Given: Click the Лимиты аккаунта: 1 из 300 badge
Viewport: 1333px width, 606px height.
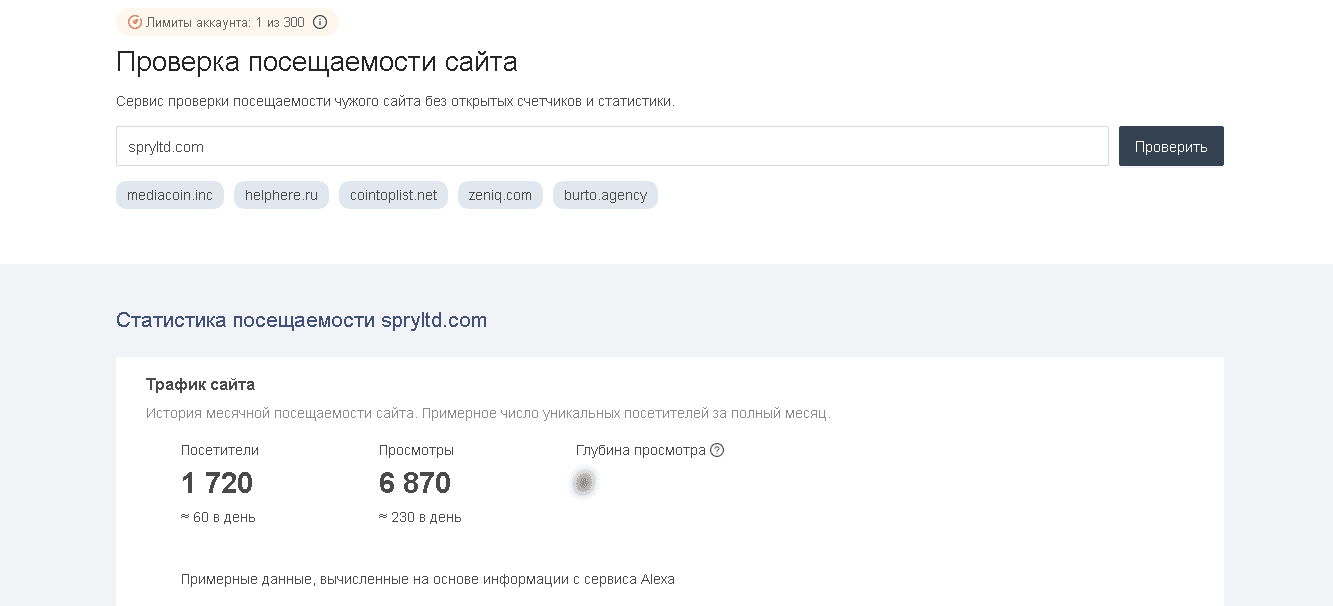Looking at the screenshot, I should (x=222, y=21).
